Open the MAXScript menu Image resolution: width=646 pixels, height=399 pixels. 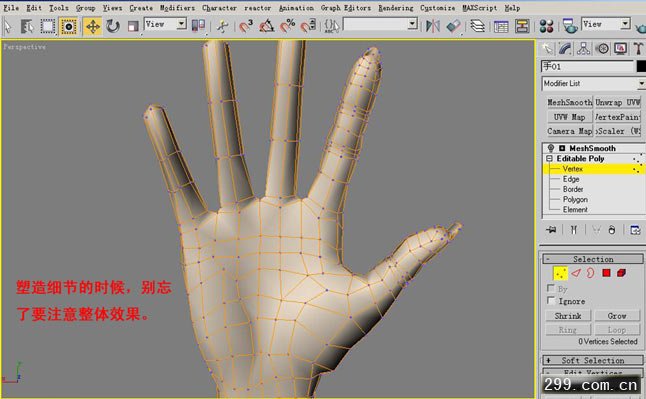point(480,8)
